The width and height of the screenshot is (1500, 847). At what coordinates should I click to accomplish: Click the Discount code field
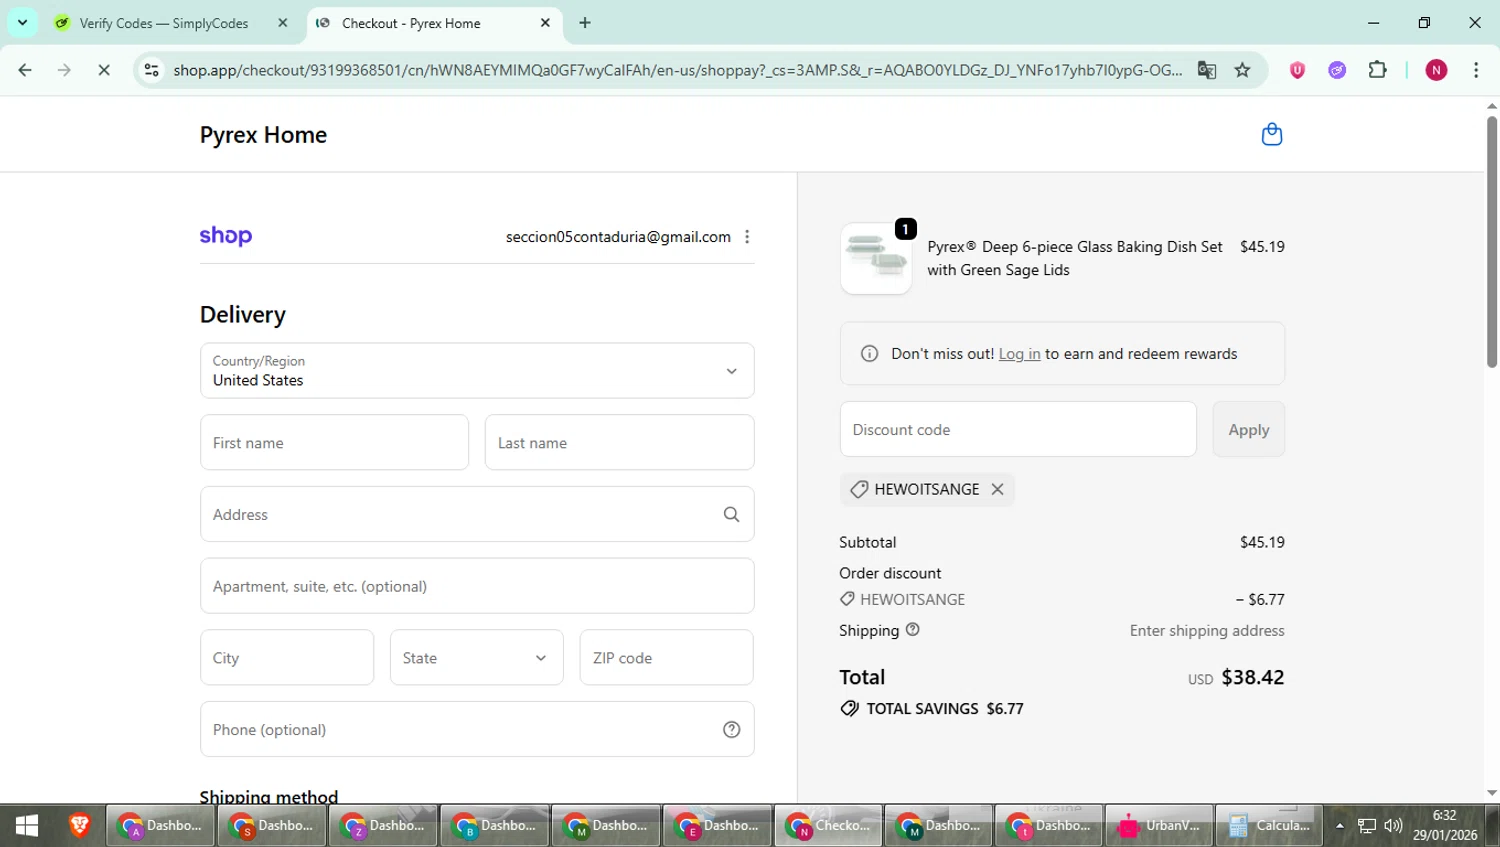pyautogui.click(x=1018, y=430)
